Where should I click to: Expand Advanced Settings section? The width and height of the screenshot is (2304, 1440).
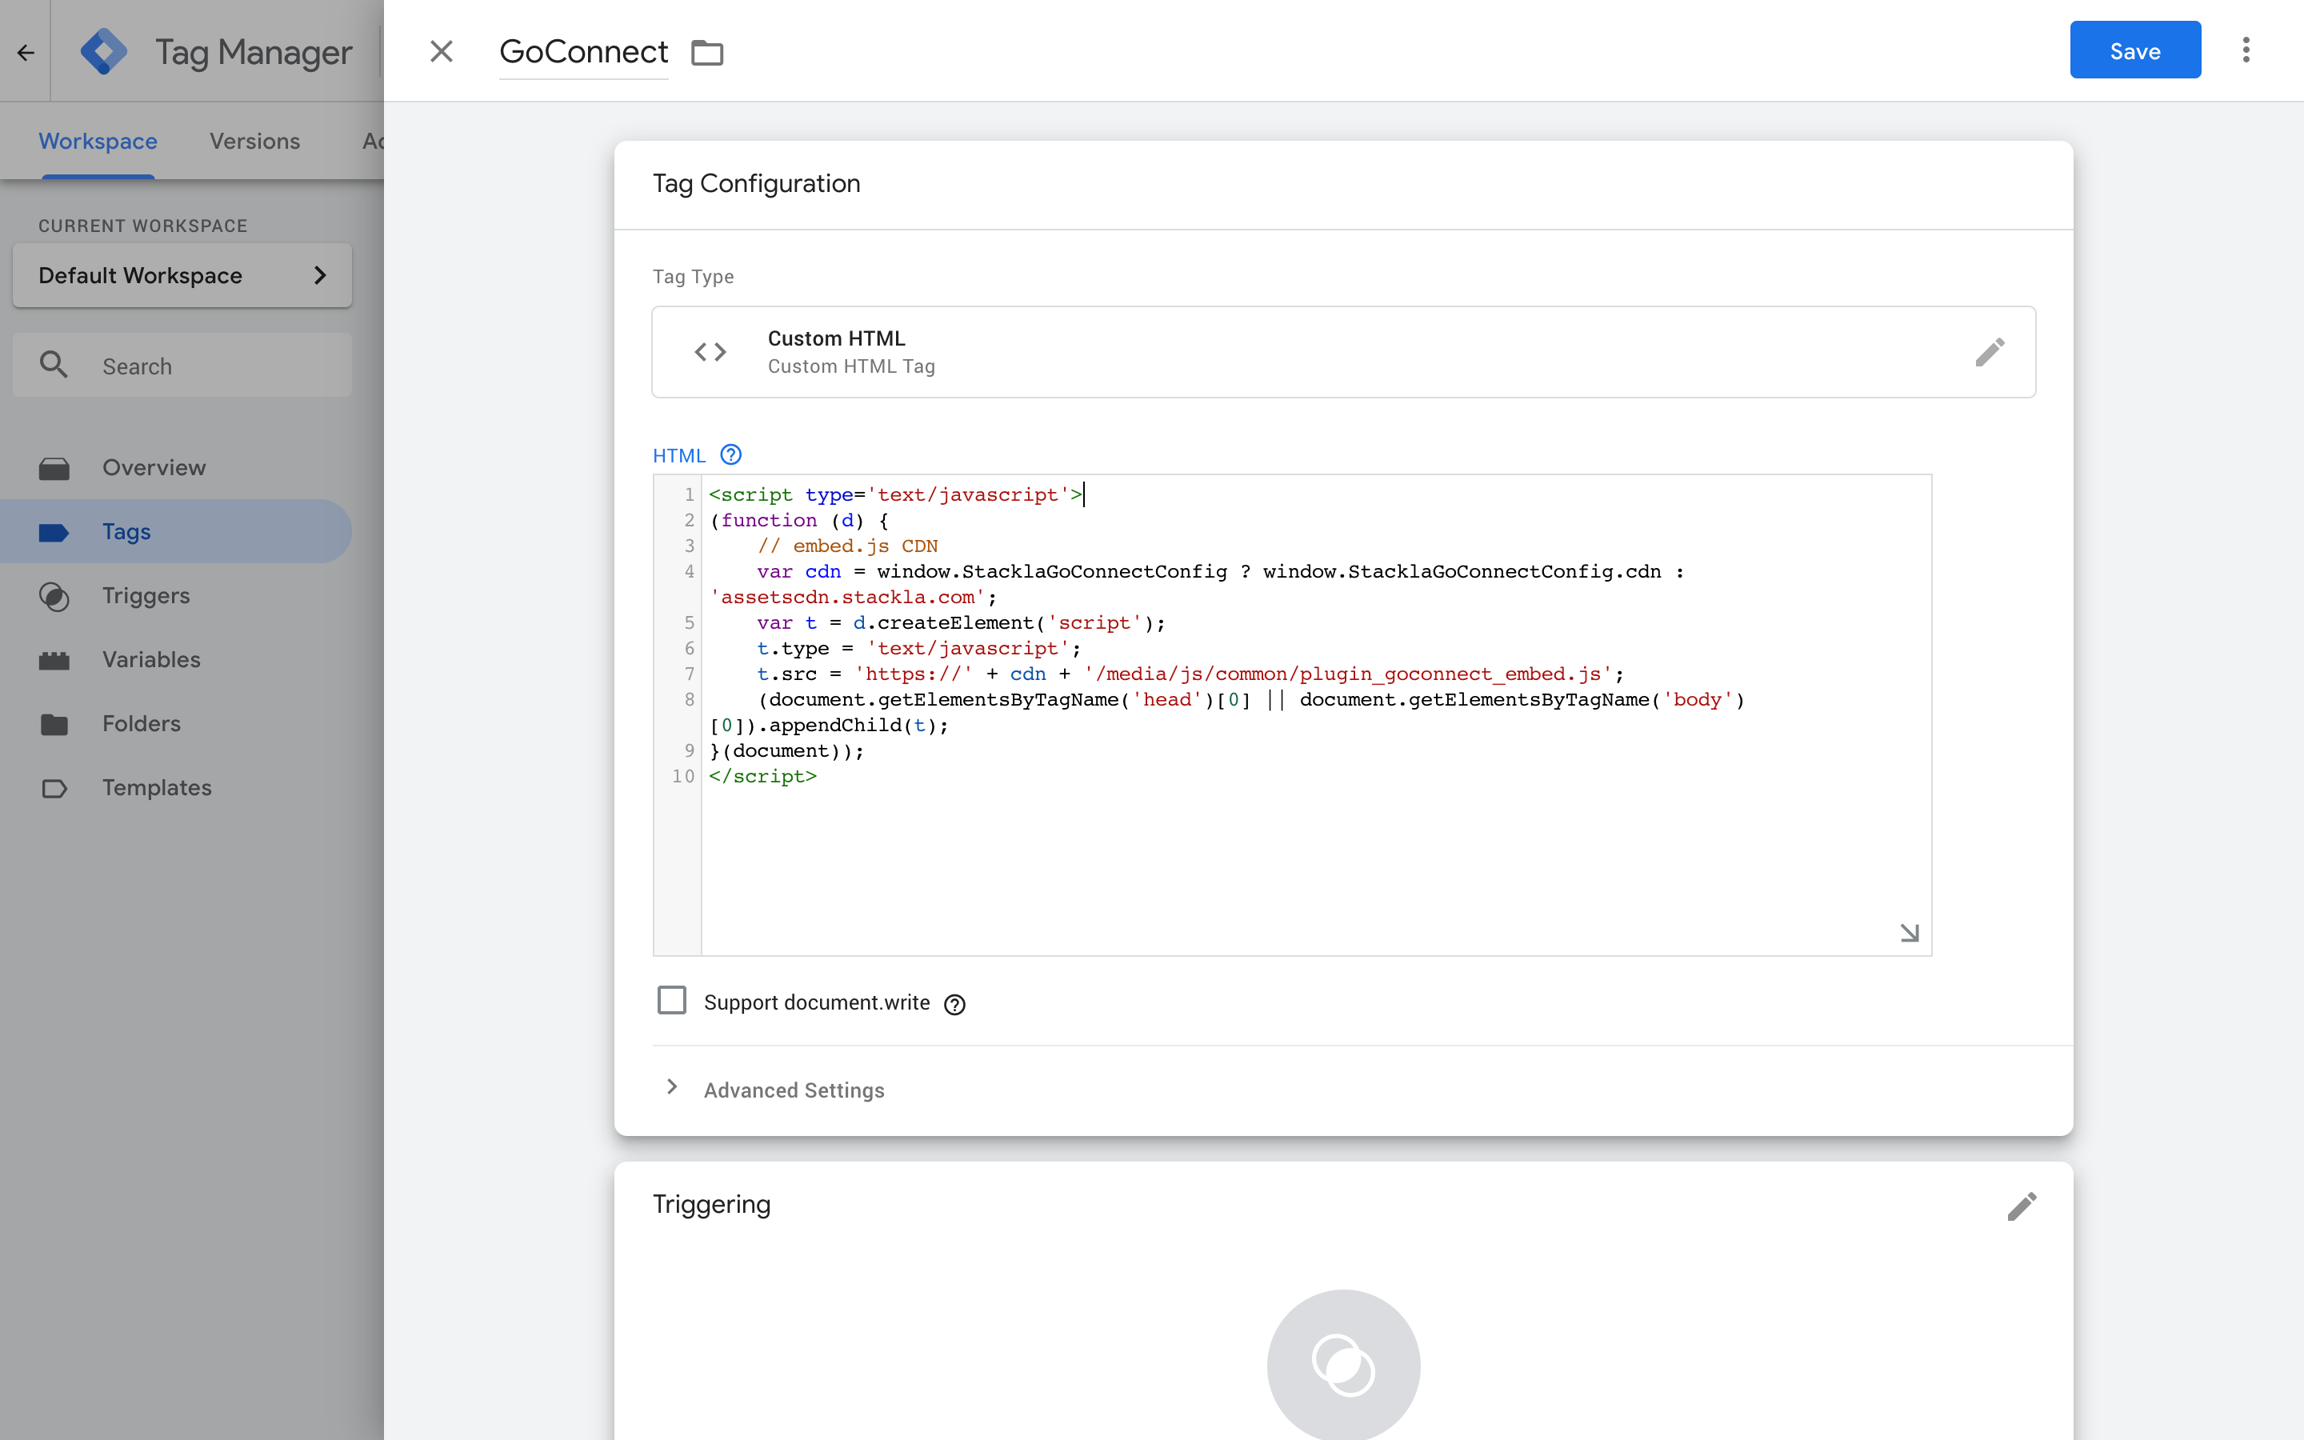[793, 1090]
